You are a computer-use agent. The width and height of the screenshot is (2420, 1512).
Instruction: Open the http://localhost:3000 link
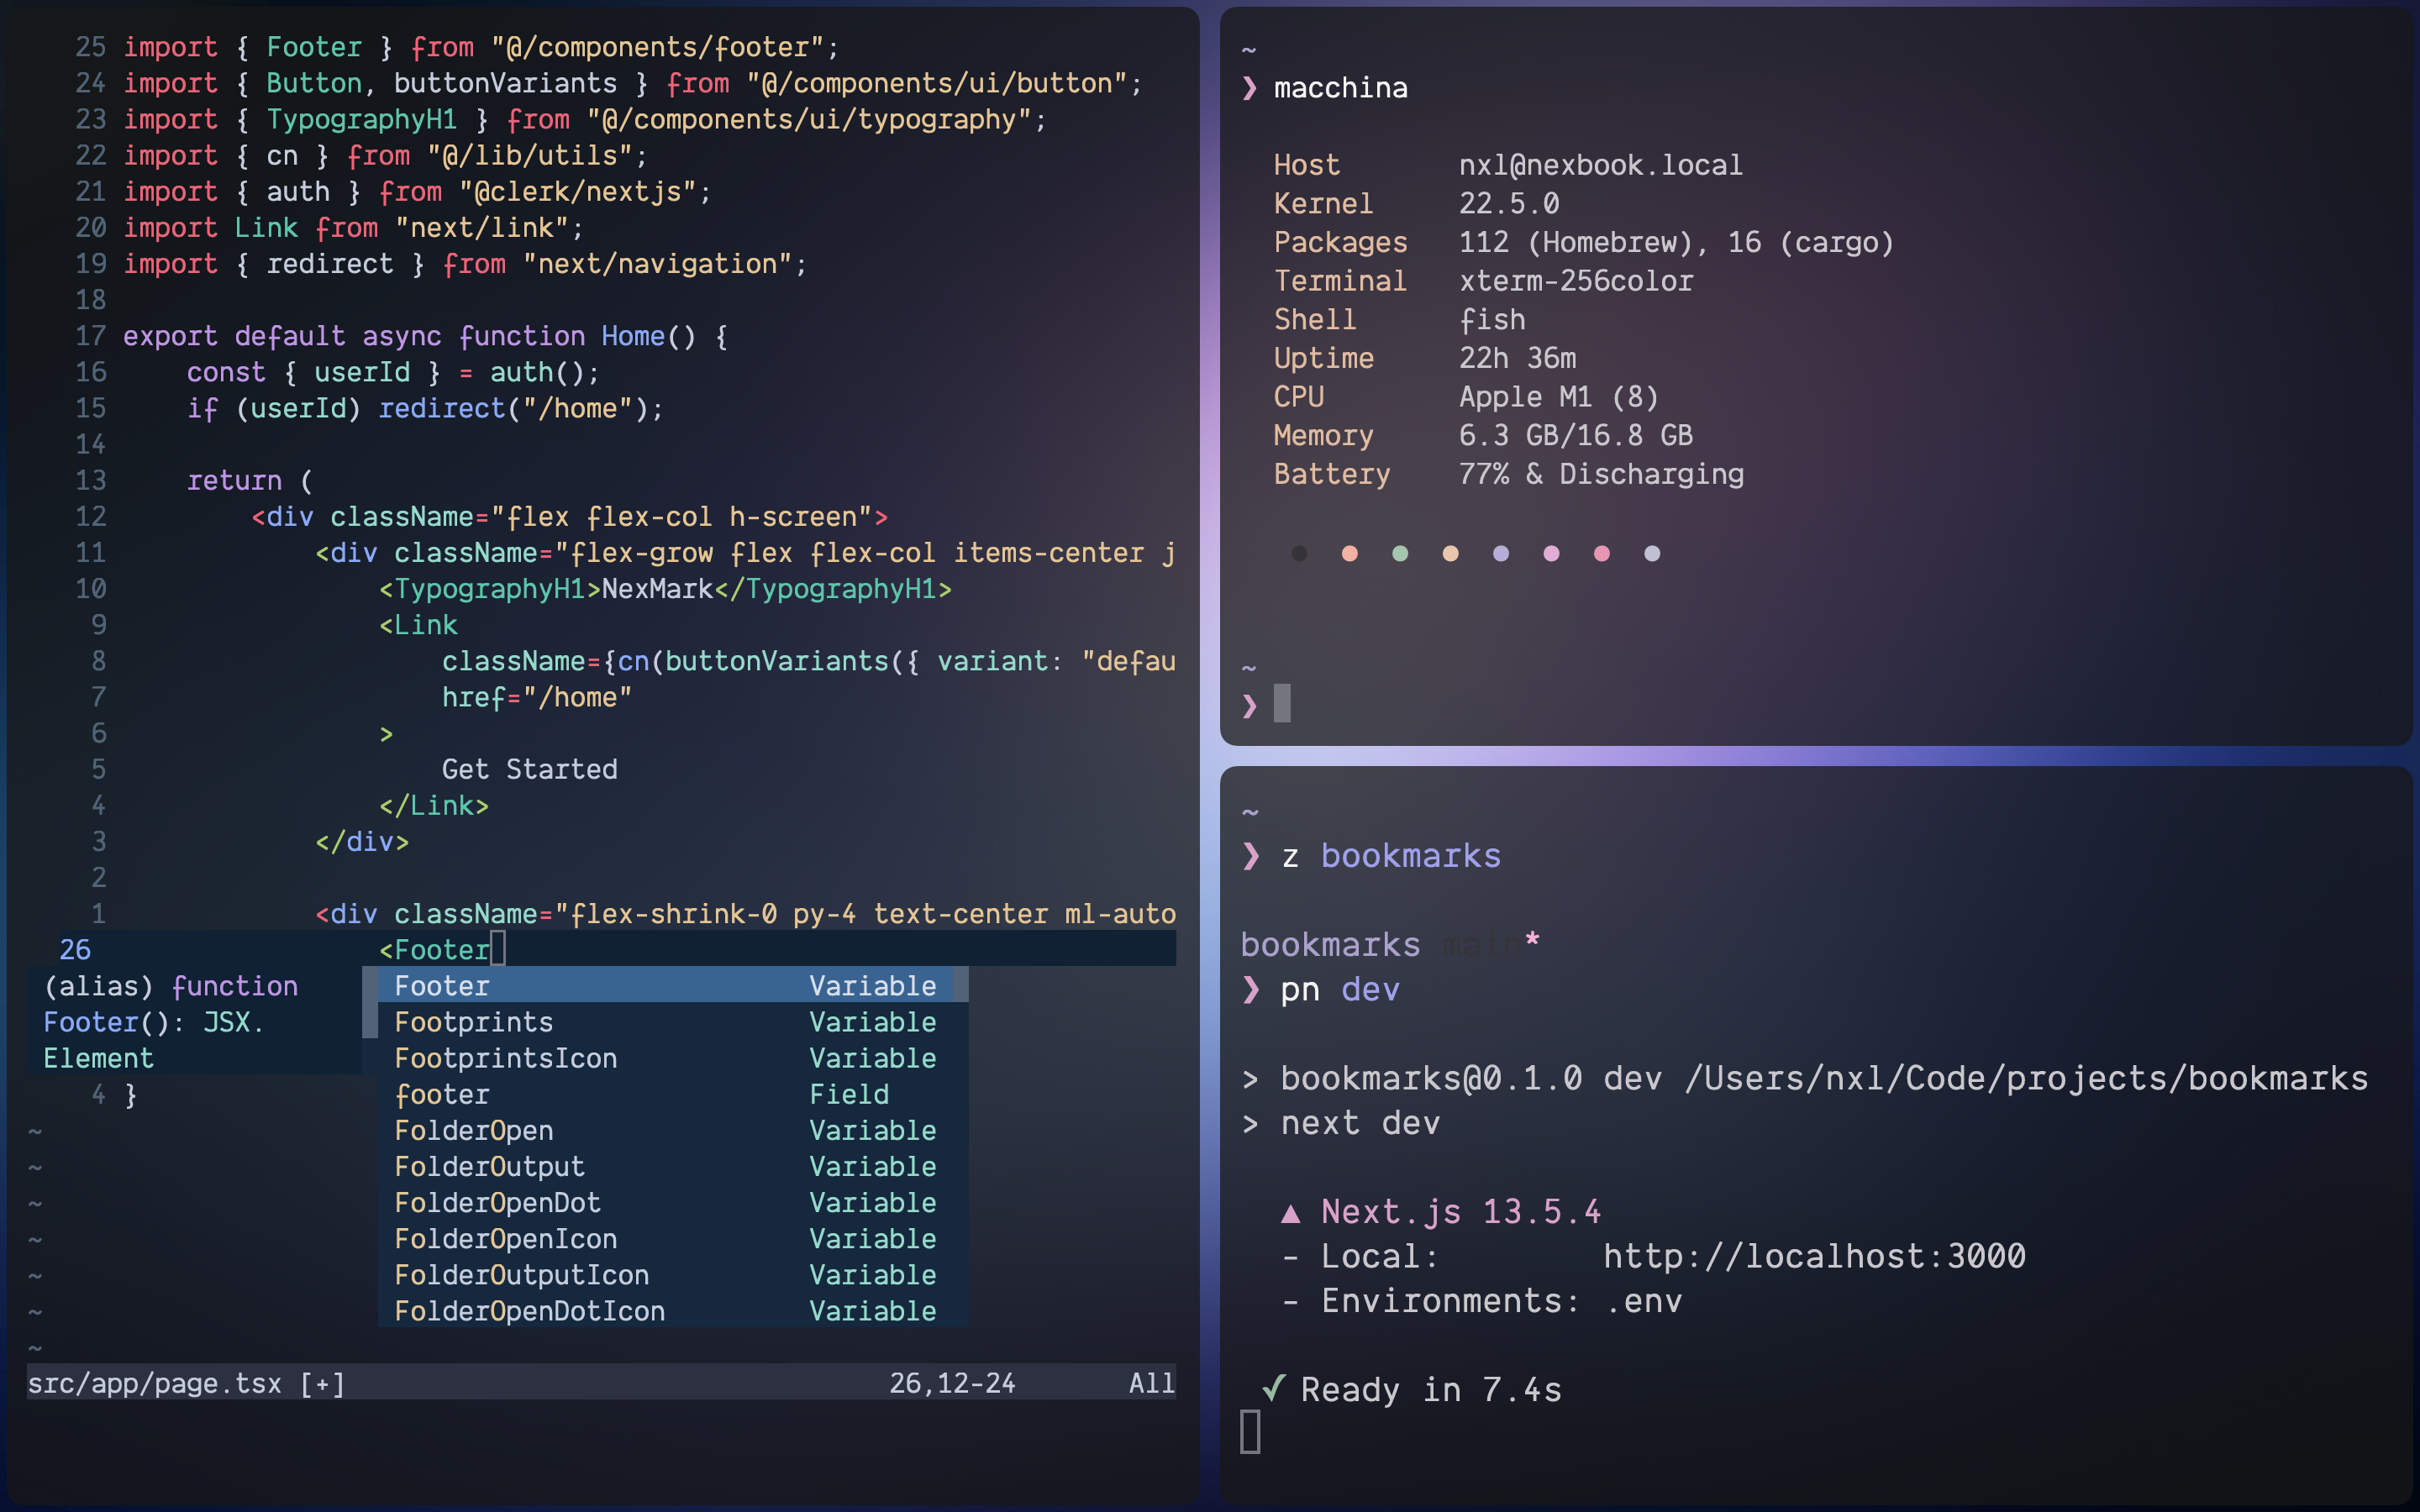point(1814,1256)
